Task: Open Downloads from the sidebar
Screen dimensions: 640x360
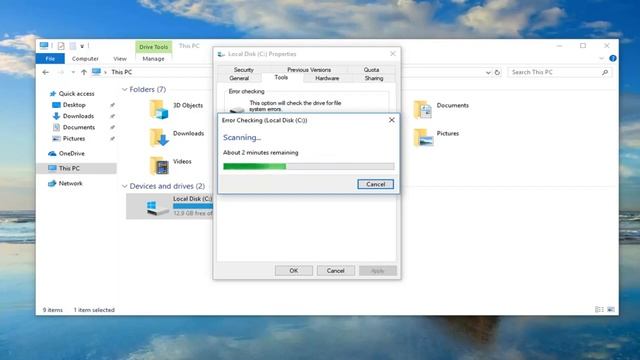Action: tap(78, 116)
